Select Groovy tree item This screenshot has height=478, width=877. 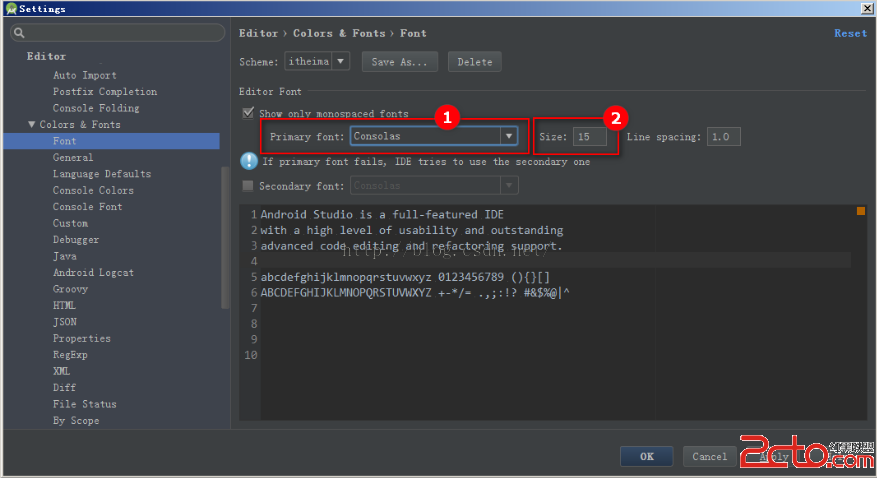70,288
